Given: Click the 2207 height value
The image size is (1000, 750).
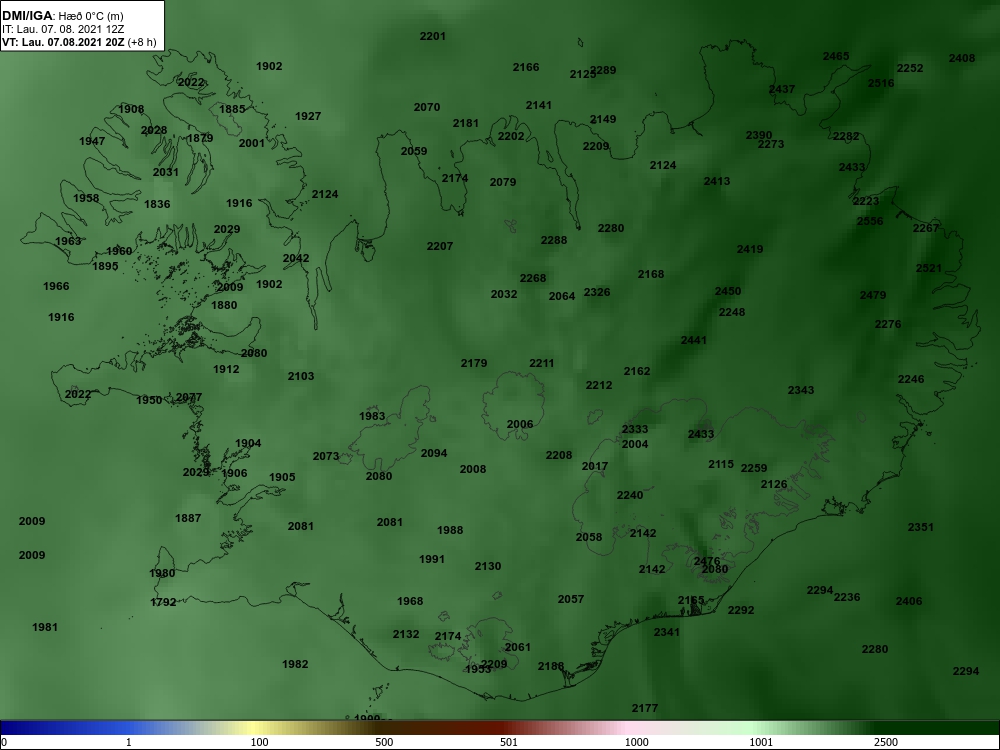Looking at the screenshot, I should 439,246.
